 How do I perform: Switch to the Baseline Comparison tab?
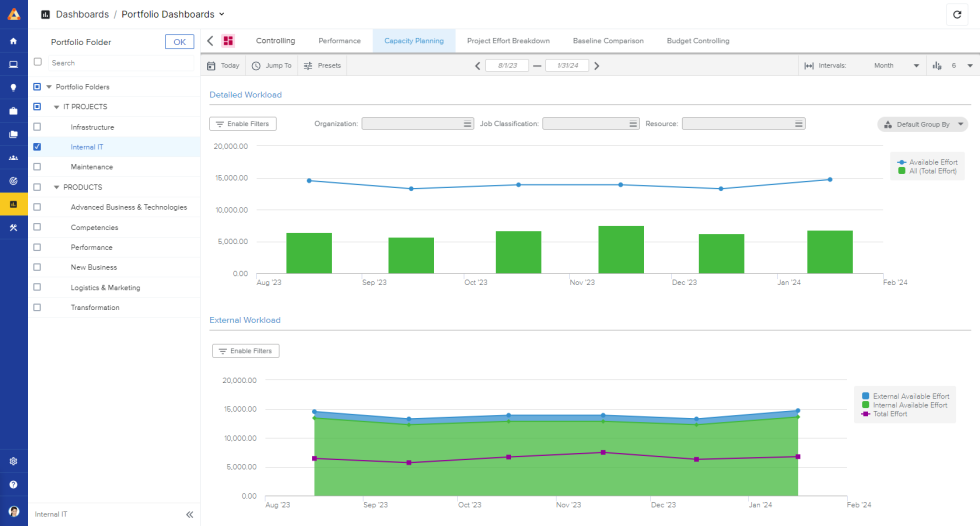[608, 41]
